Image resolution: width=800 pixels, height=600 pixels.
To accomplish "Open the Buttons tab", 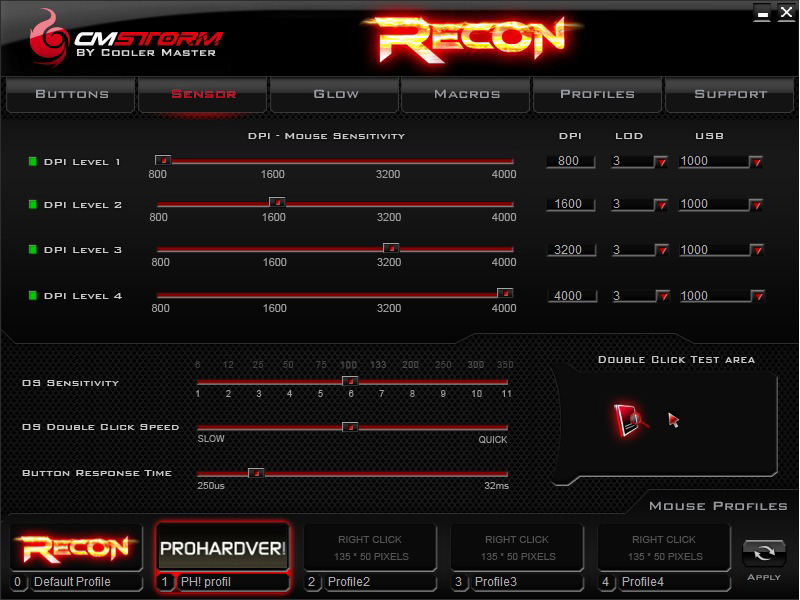I will coord(71,94).
